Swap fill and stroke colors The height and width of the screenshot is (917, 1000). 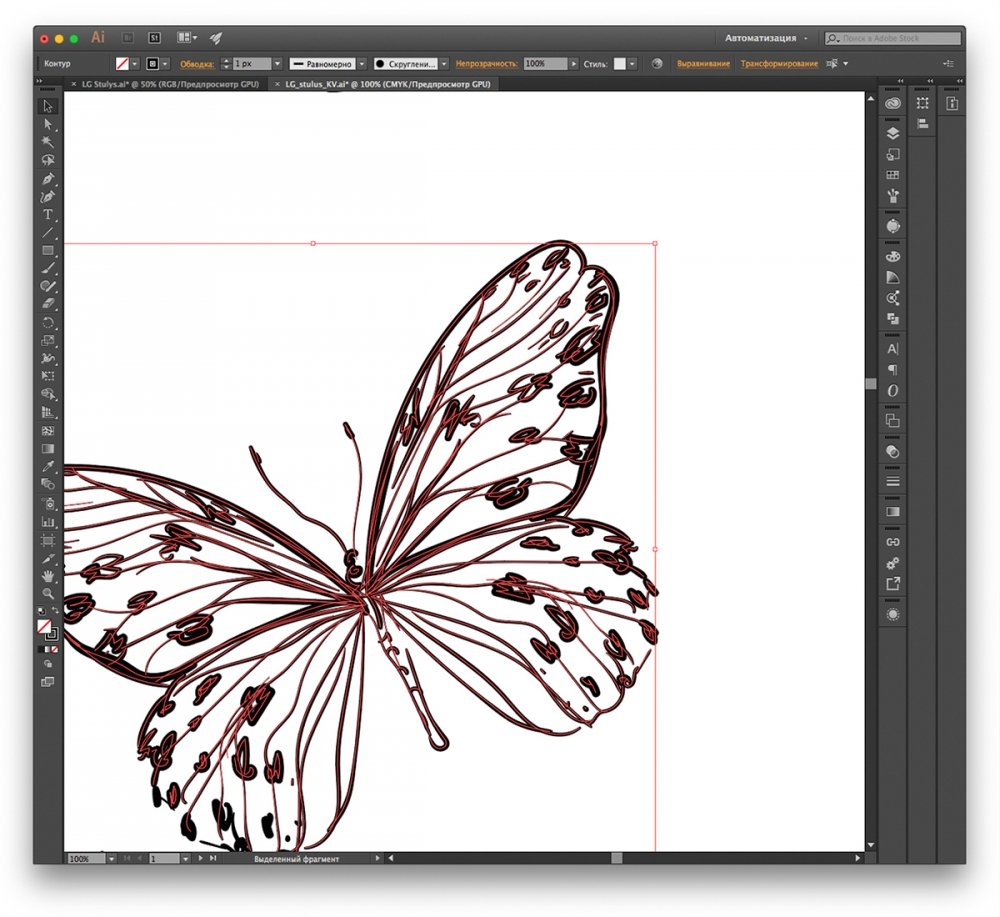tap(55, 611)
